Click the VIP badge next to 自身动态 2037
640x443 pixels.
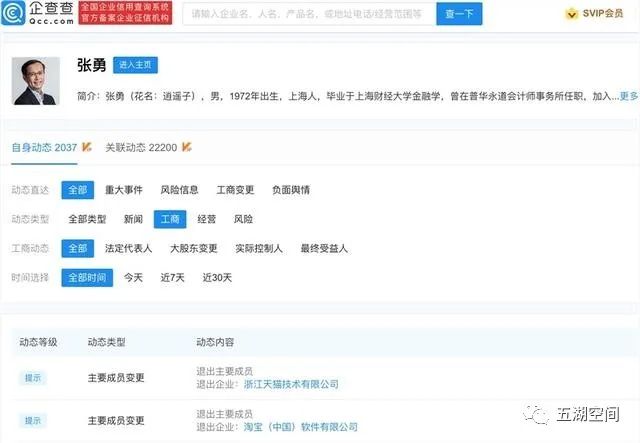[x=87, y=147]
